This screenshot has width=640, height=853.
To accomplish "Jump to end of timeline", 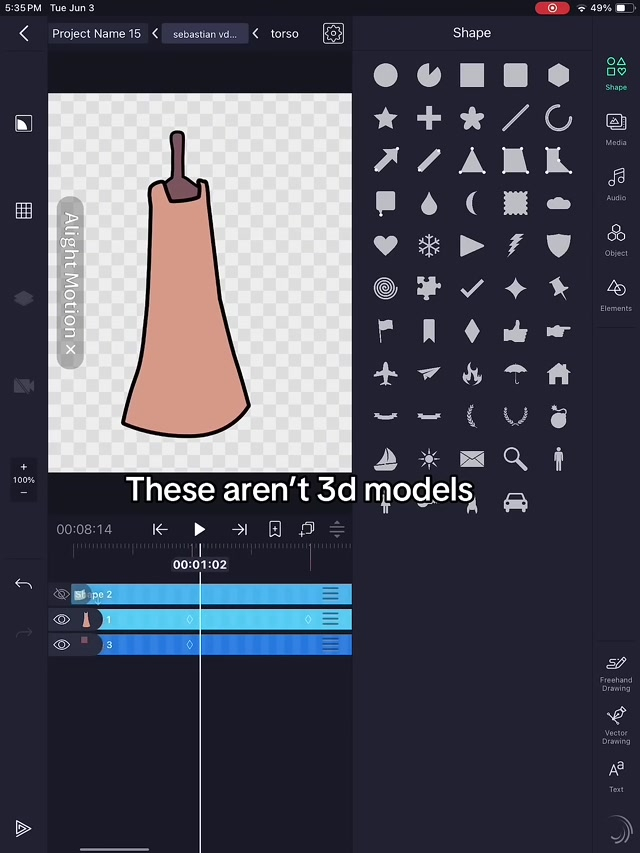I will 239,529.
